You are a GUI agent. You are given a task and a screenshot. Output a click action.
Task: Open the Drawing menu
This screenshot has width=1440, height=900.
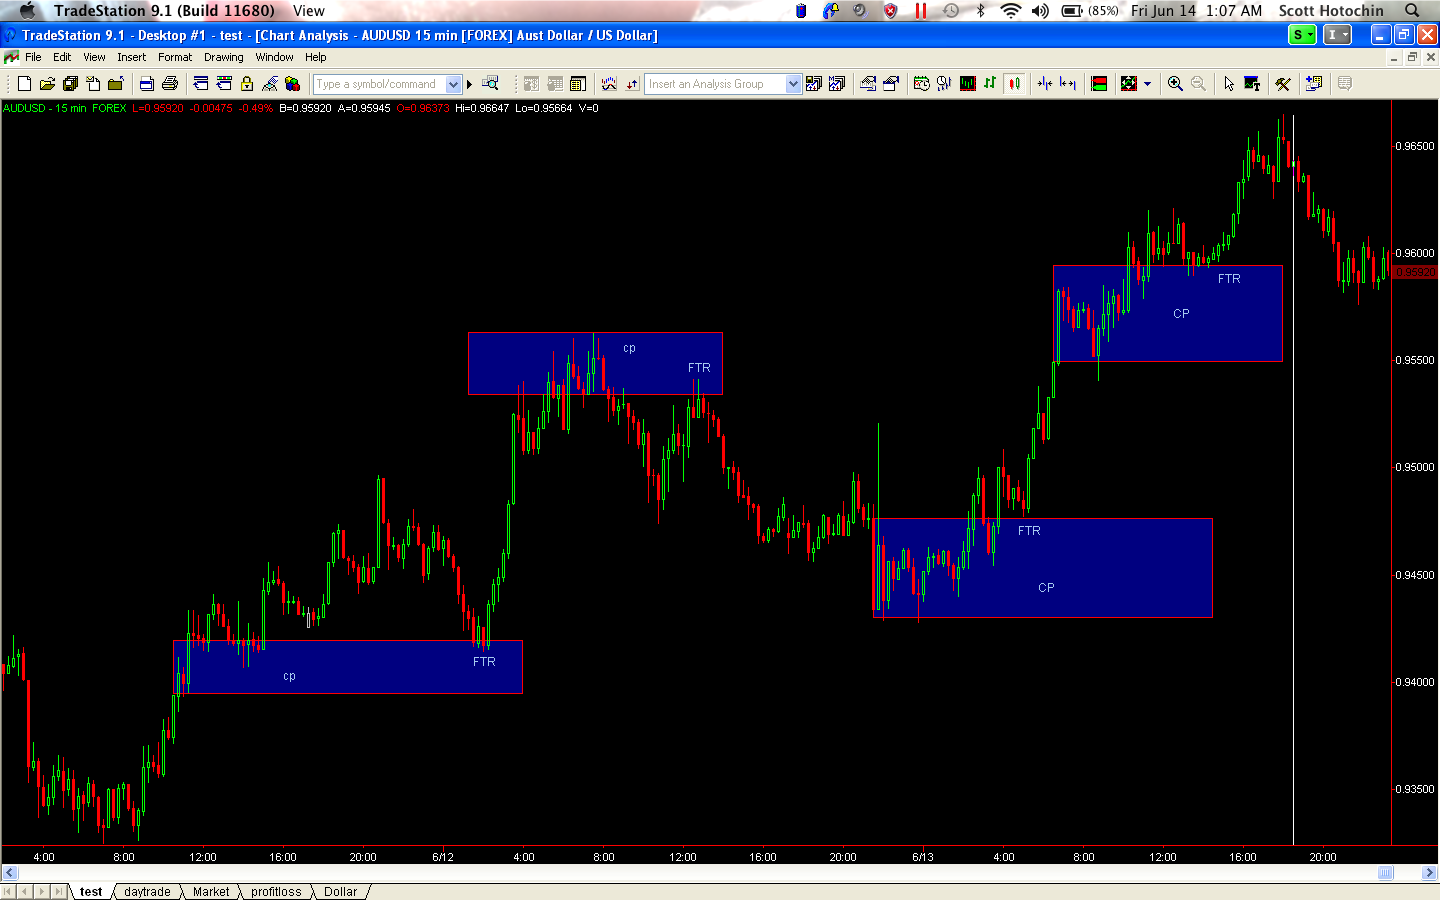click(223, 57)
